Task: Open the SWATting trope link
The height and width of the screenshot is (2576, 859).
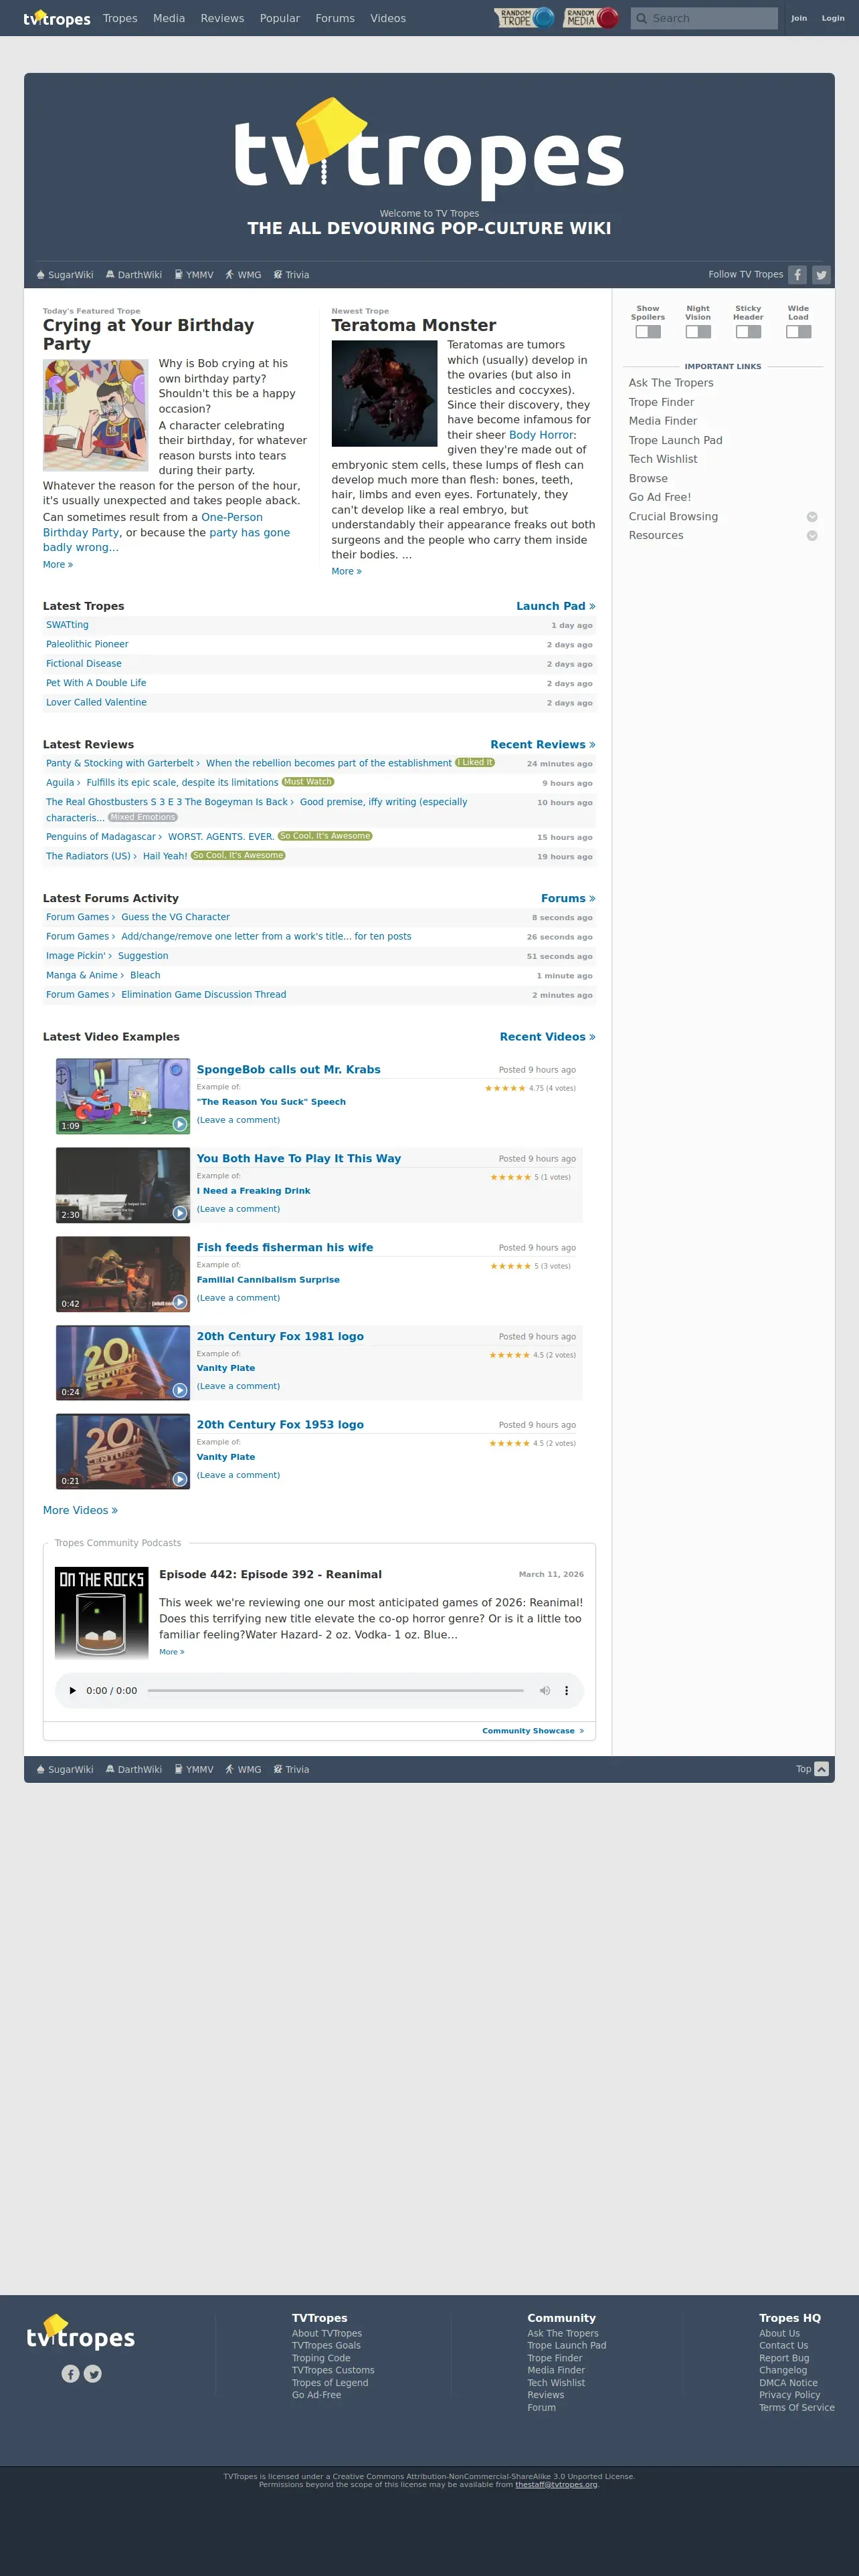Action: 67,625
